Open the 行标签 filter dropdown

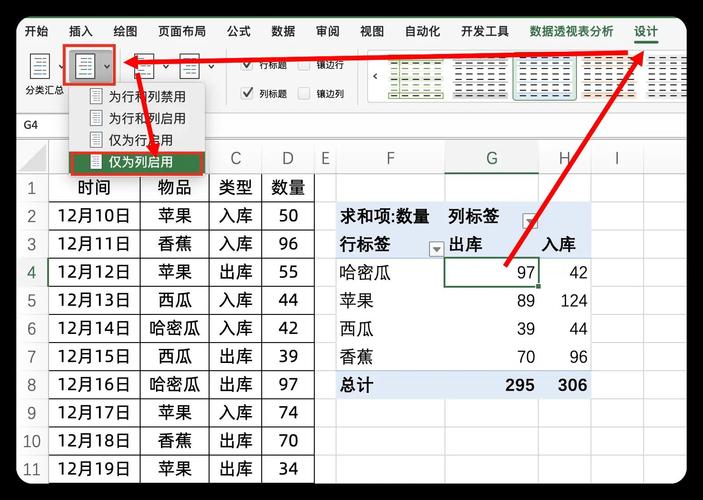pos(435,248)
